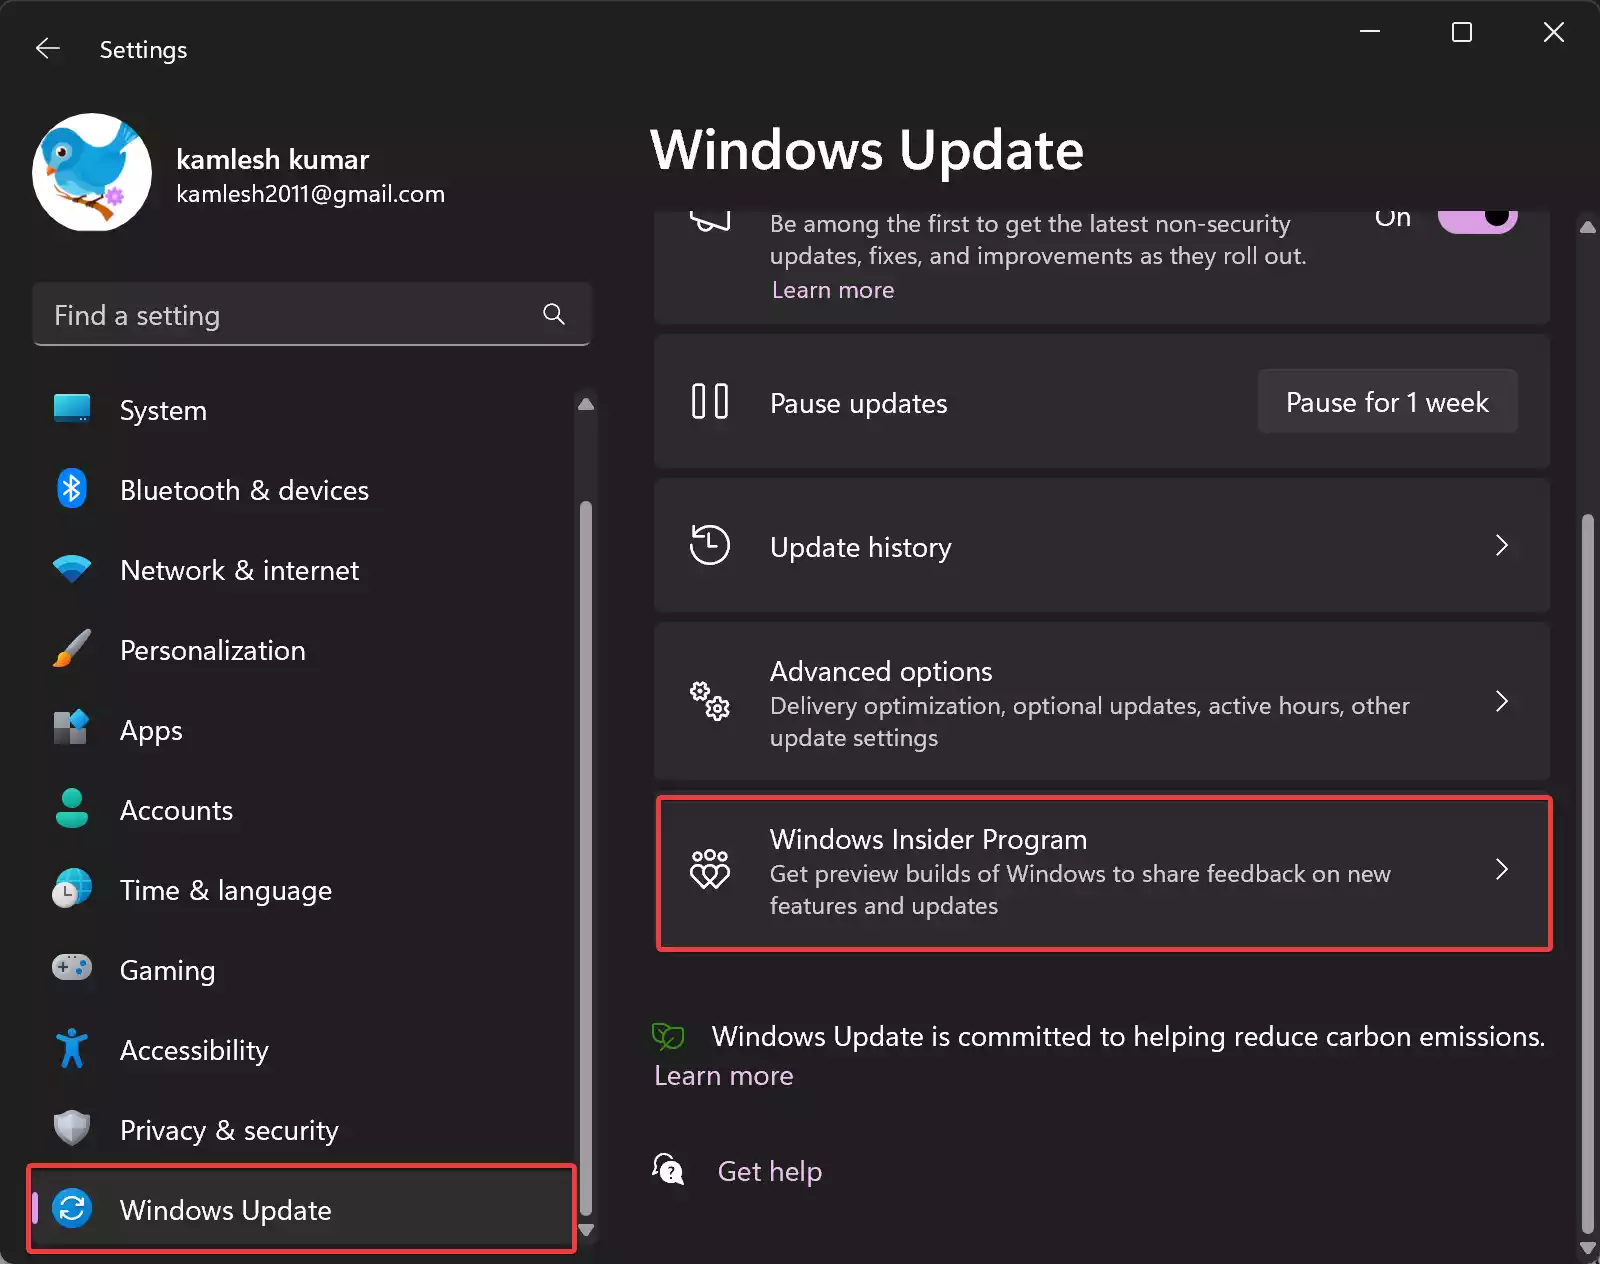Image resolution: width=1600 pixels, height=1264 pixels.
Task: Click the Advanced options gears icon
Action: [710, 701]
